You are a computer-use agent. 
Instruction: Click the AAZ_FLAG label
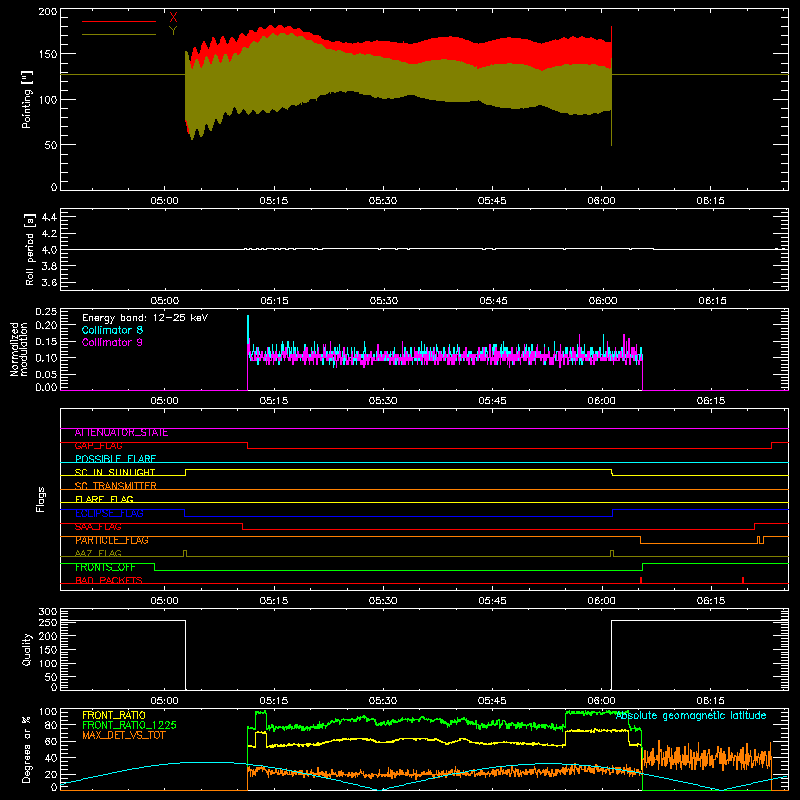[98, 554]
